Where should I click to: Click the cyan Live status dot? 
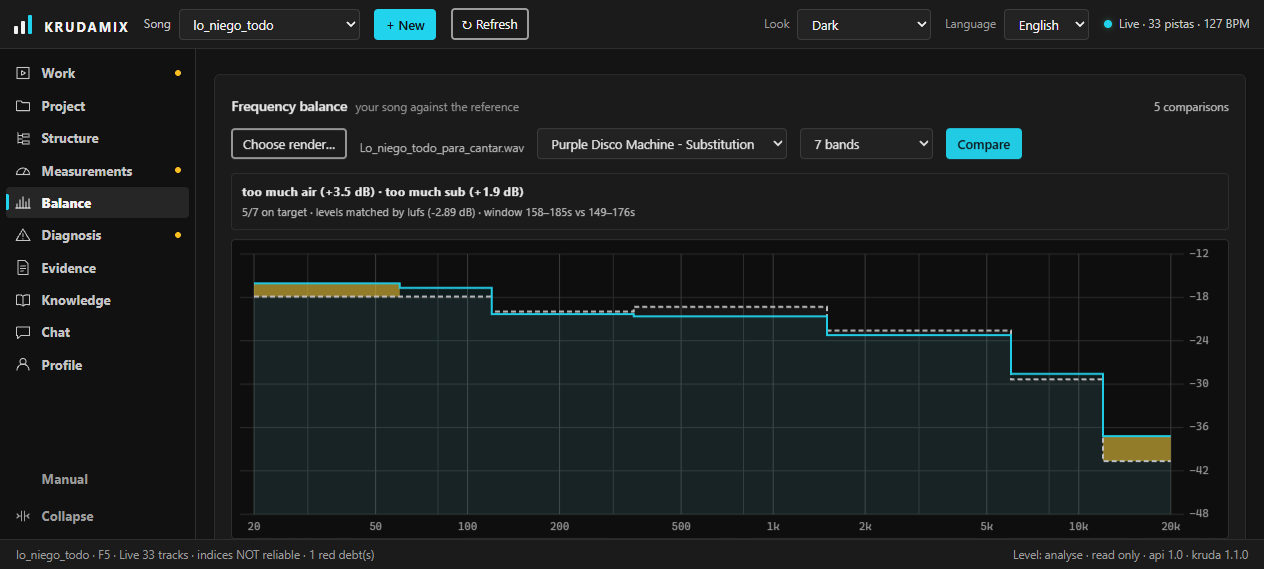[x=1107, y=24]
